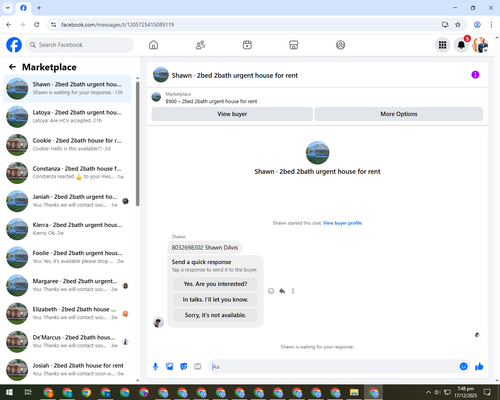Click the back arrow beside Marketplace

pyautogui.click(x=12, y=67)
